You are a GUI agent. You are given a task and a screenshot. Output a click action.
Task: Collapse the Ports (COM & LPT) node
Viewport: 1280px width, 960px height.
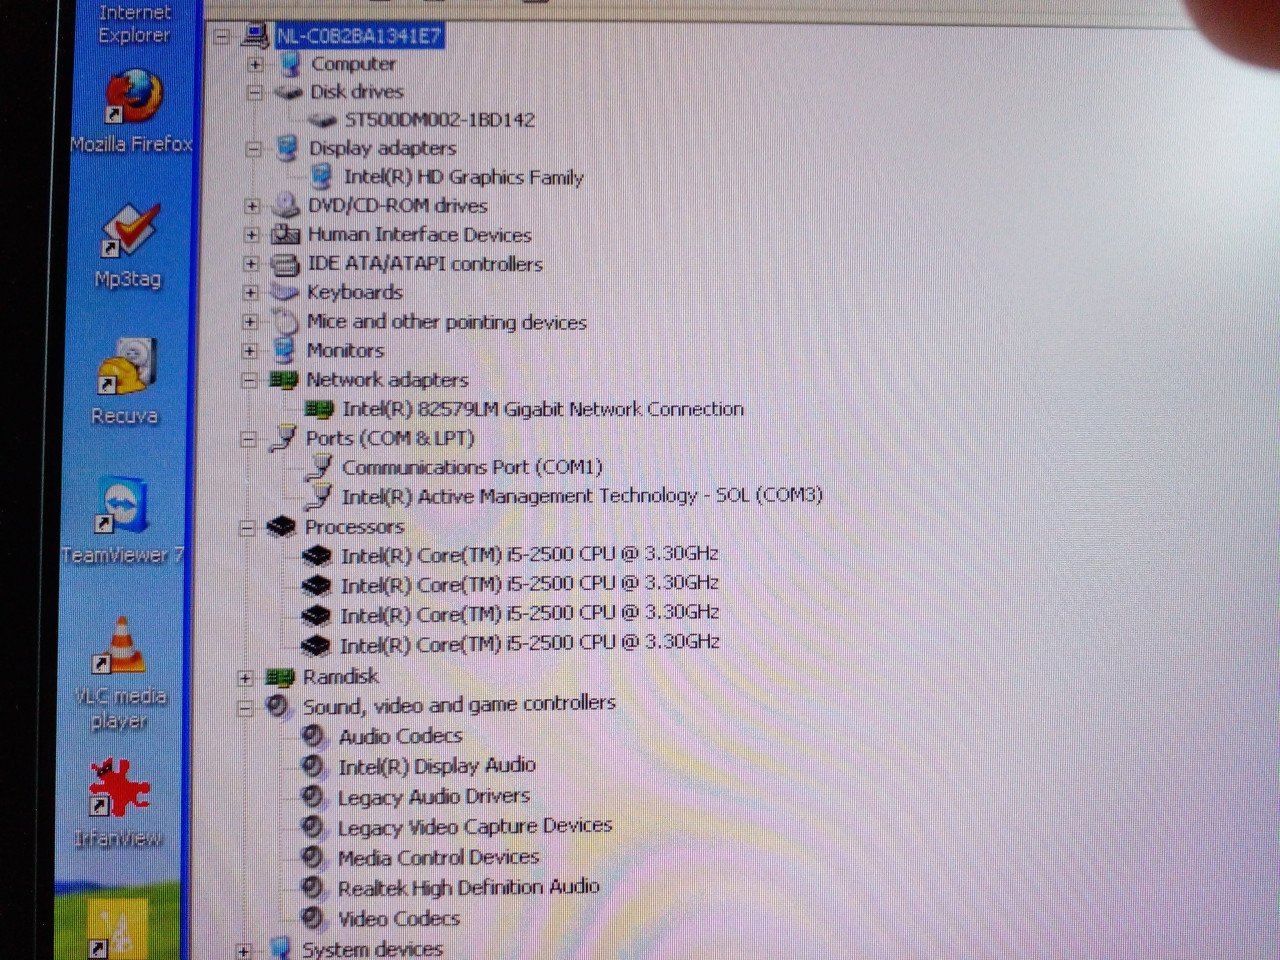pos(249,439)
